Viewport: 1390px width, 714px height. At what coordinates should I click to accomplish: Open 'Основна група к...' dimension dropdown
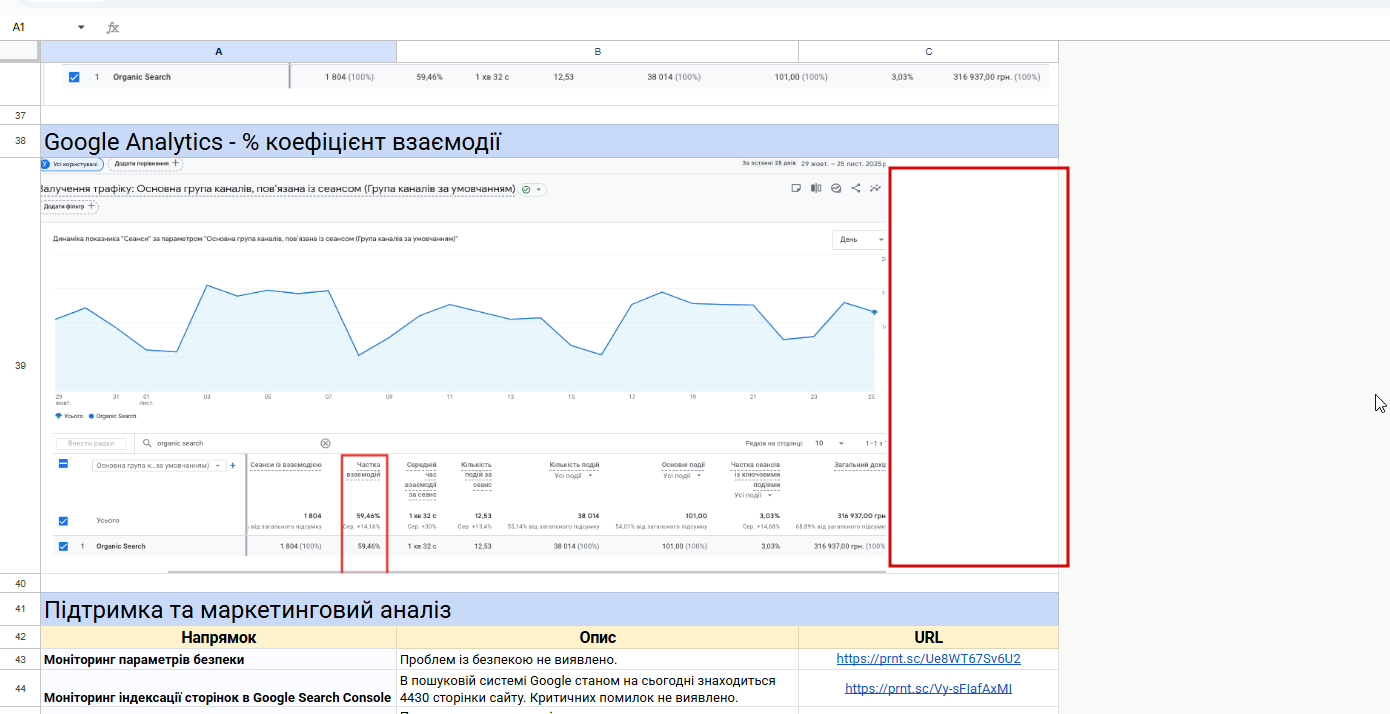[x=158, y=465]
